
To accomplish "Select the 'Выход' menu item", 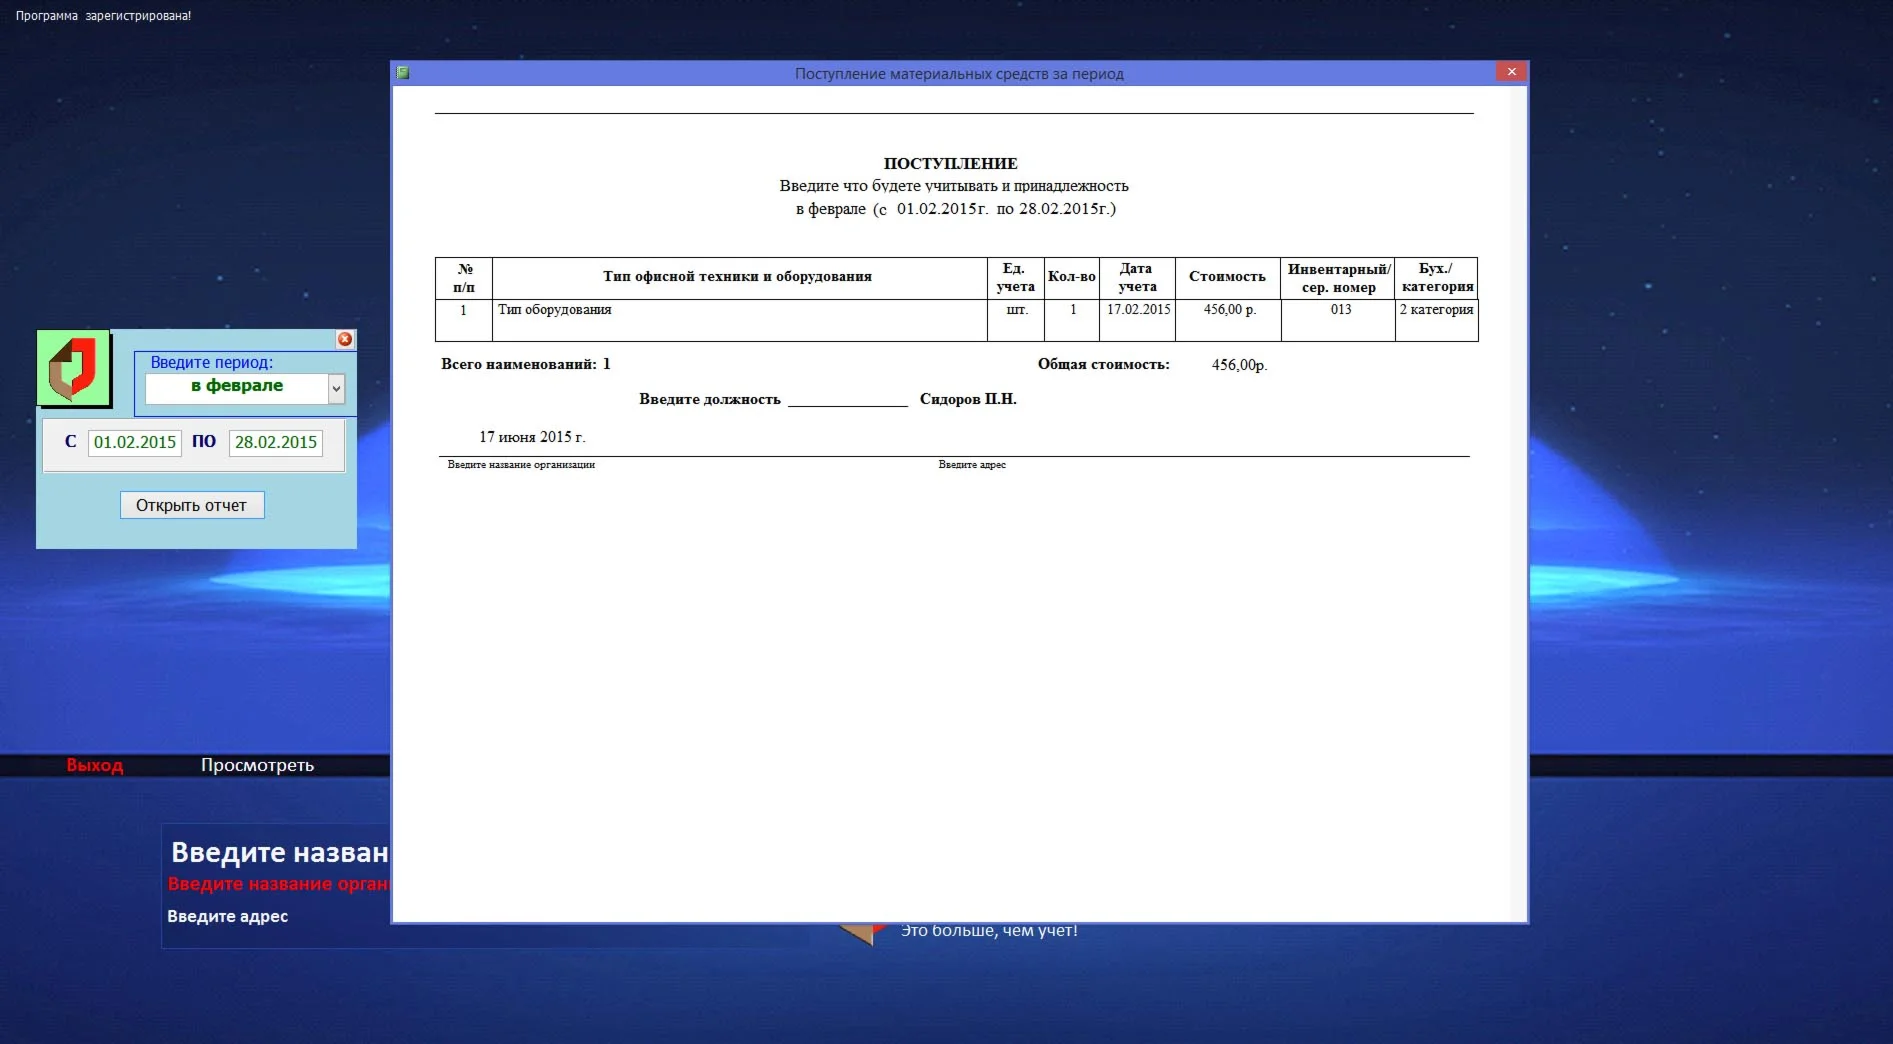I will pyautogui.click(x=95, y=765).
